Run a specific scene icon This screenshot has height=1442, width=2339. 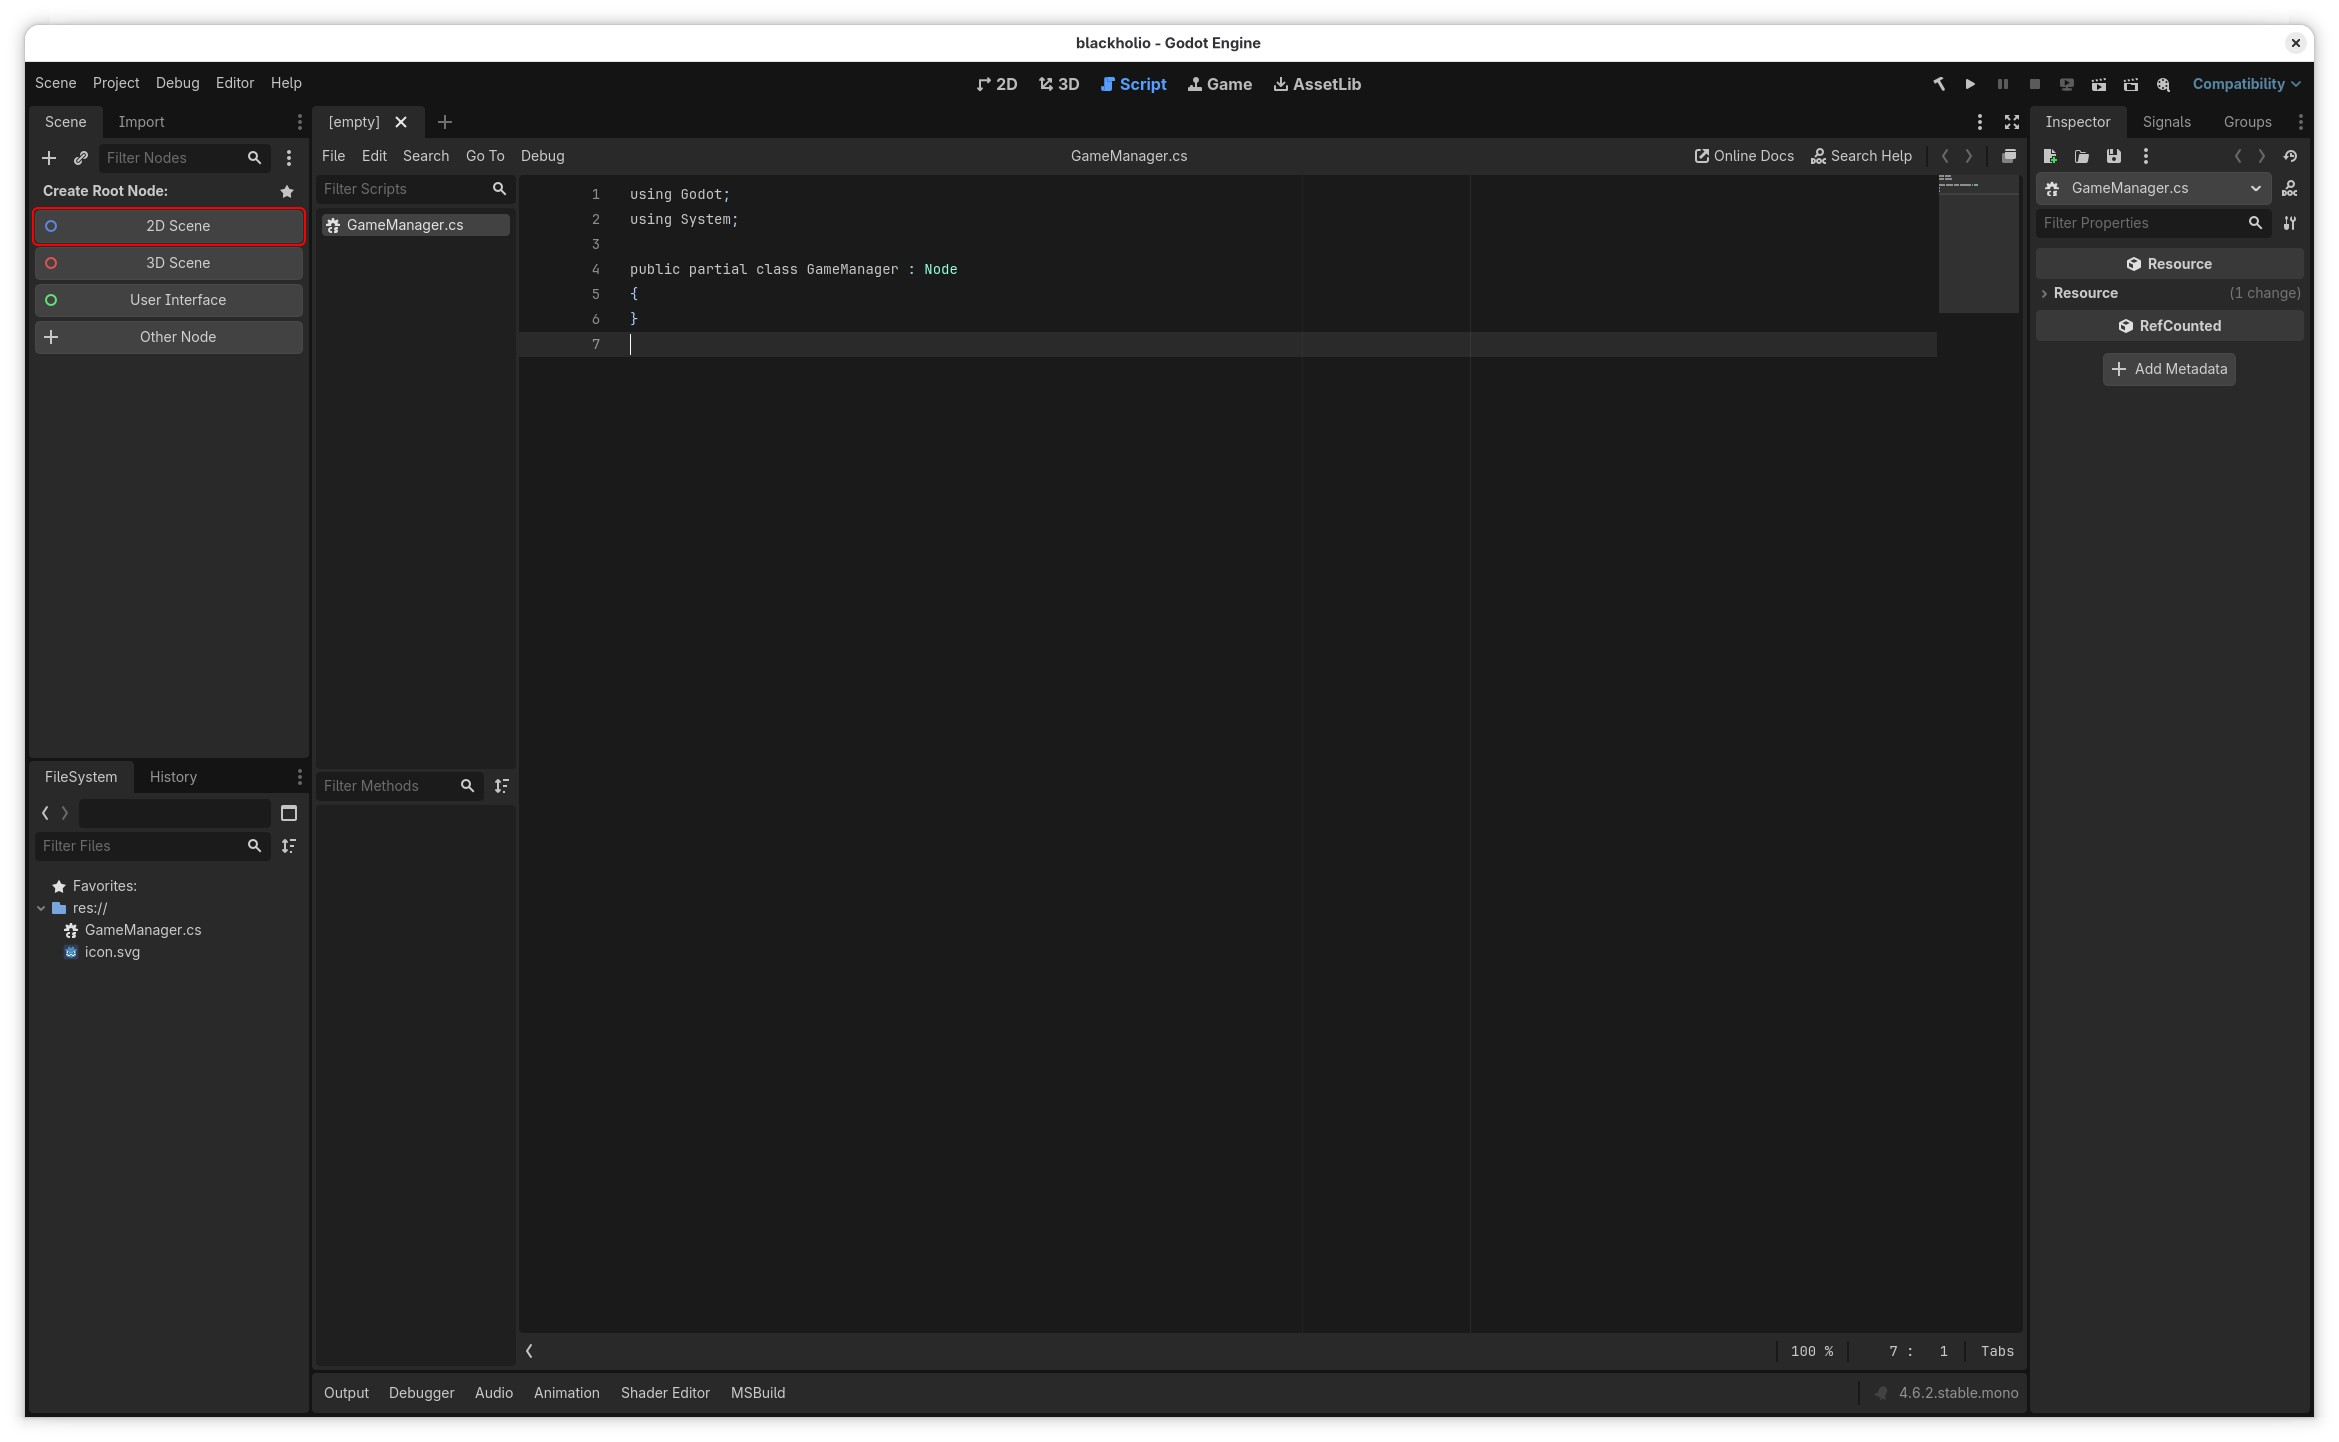tap(2130, 84)
